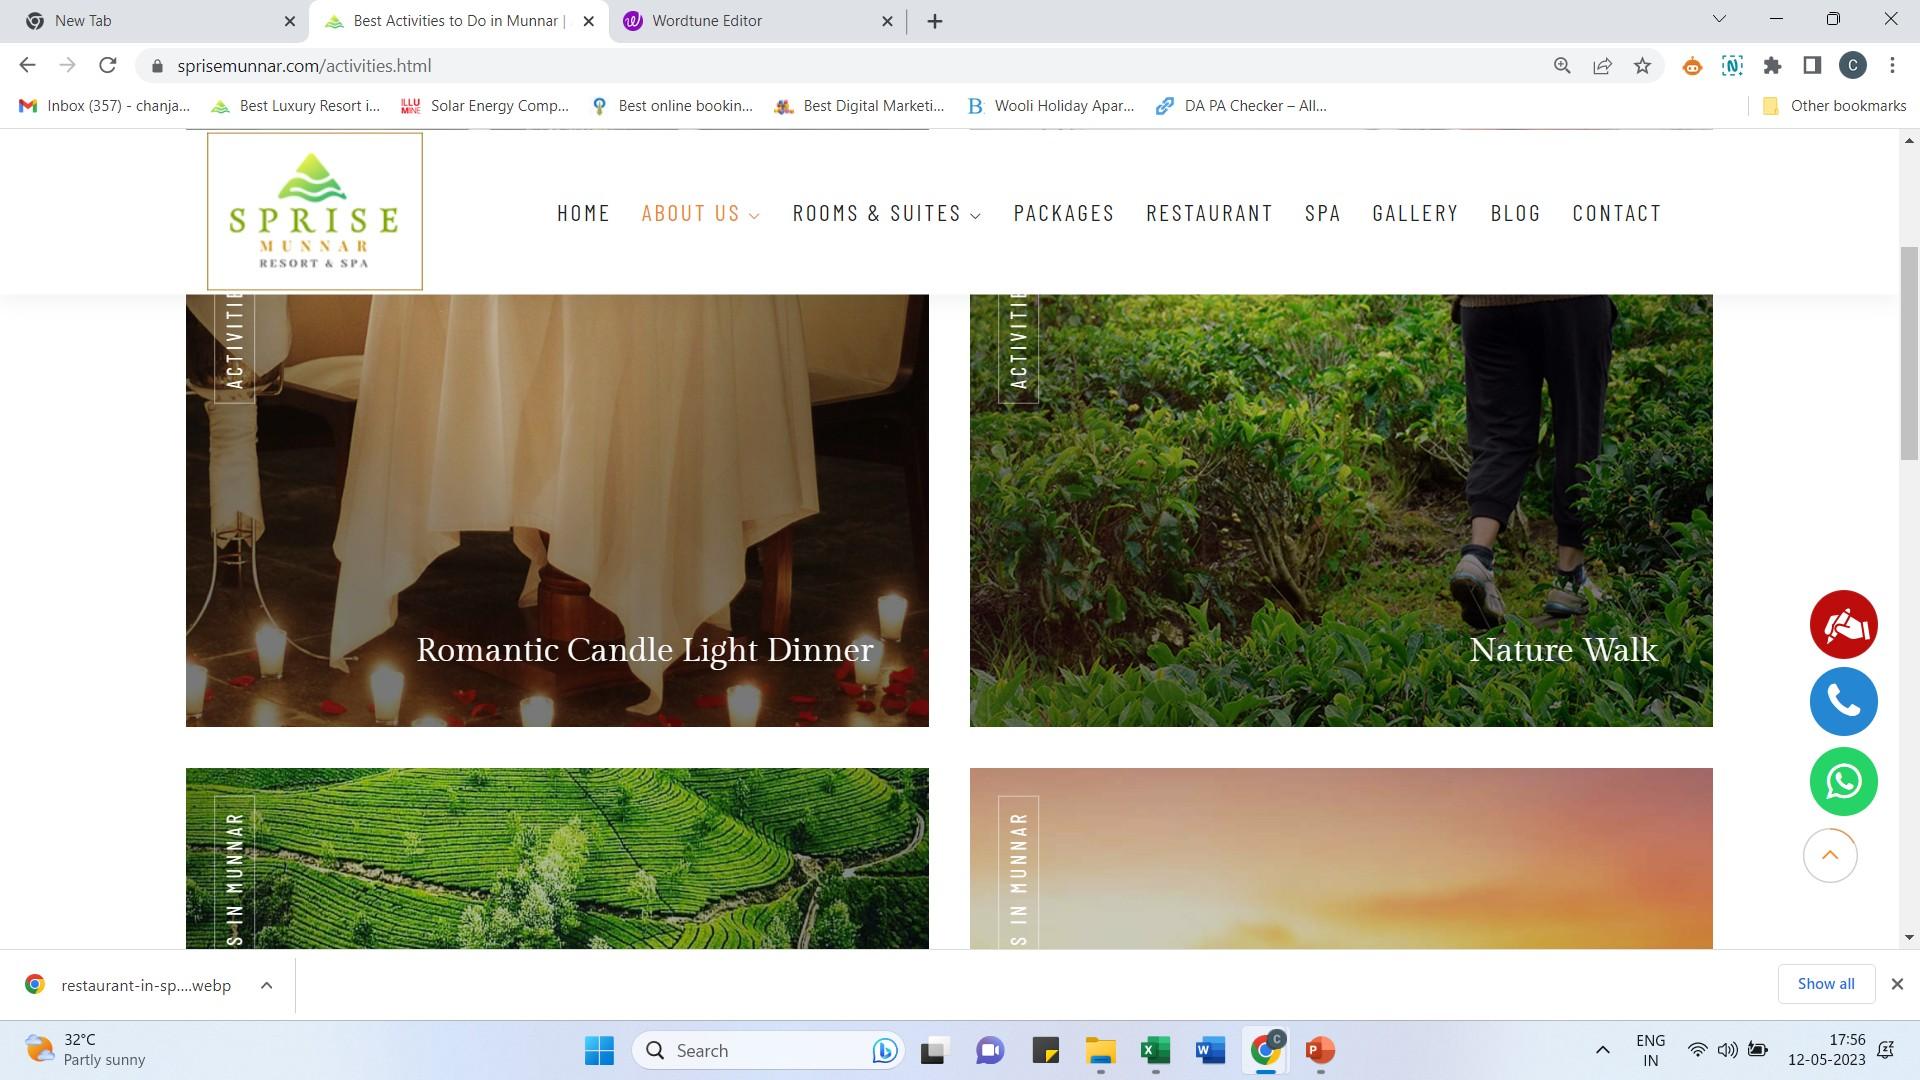Viewport: 1920px width, 1080px height.
Task: Open the browser extensions puzzle icon
Action: pos(1772,66)
